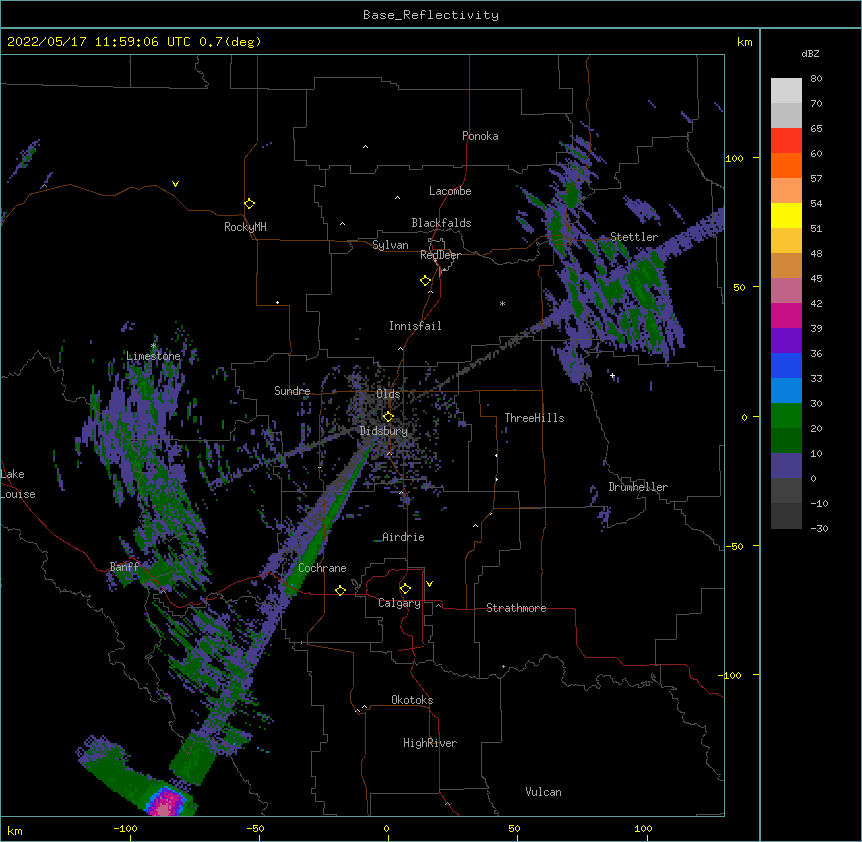Pick the red 60-65 dBZ legend swatch
862x842 pixels.
pyautogui.click(x=786, y=141)
